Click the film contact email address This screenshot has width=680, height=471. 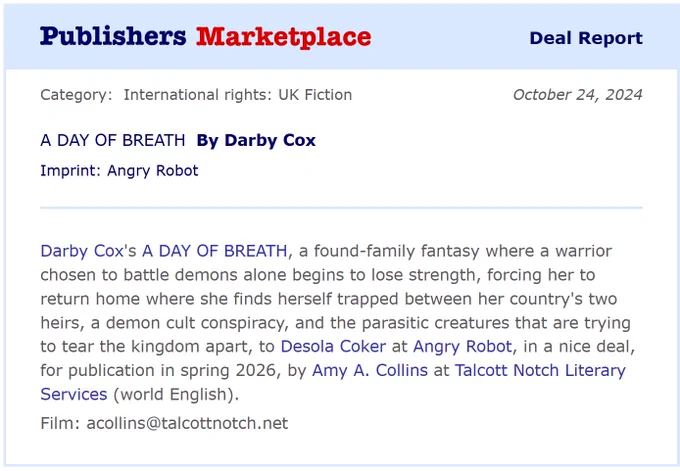click(x=187, y=423)
